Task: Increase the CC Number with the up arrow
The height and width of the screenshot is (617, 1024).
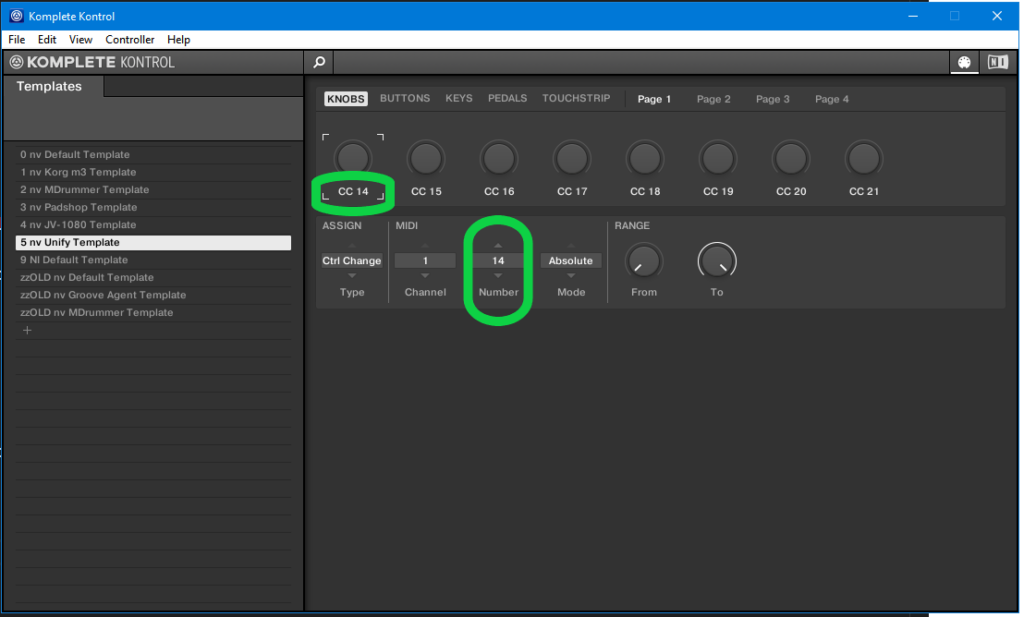Action: click(498, 245)
